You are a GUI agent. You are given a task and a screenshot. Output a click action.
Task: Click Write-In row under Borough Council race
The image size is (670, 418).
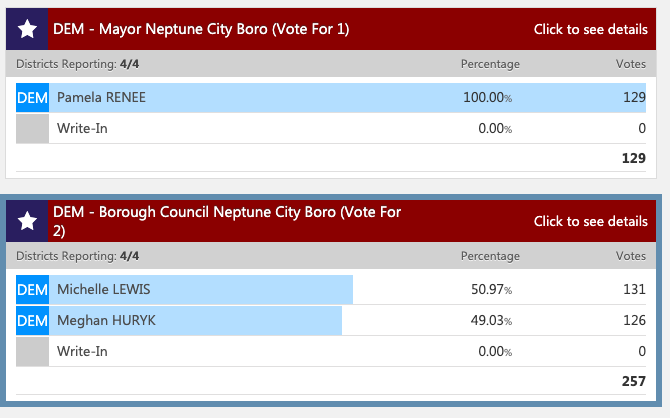point(331,351)
